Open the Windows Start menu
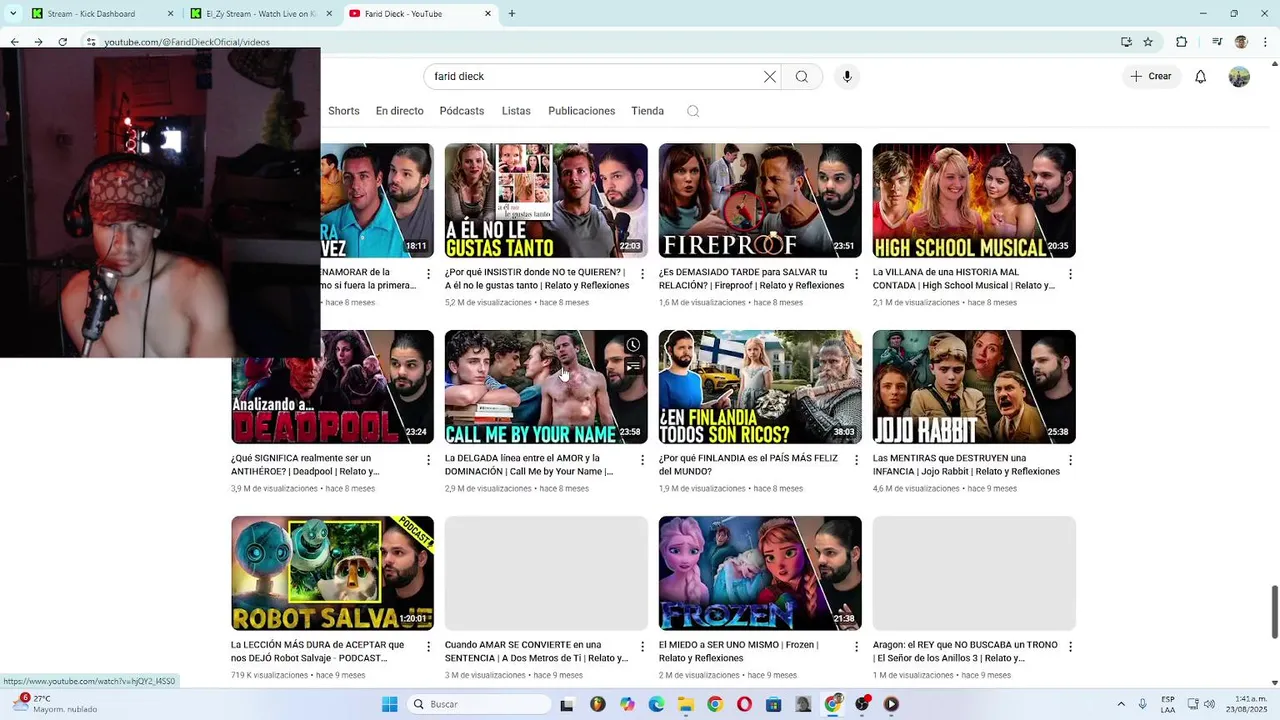This screenshot has height=720, width=1280. [x=390, y=704]
